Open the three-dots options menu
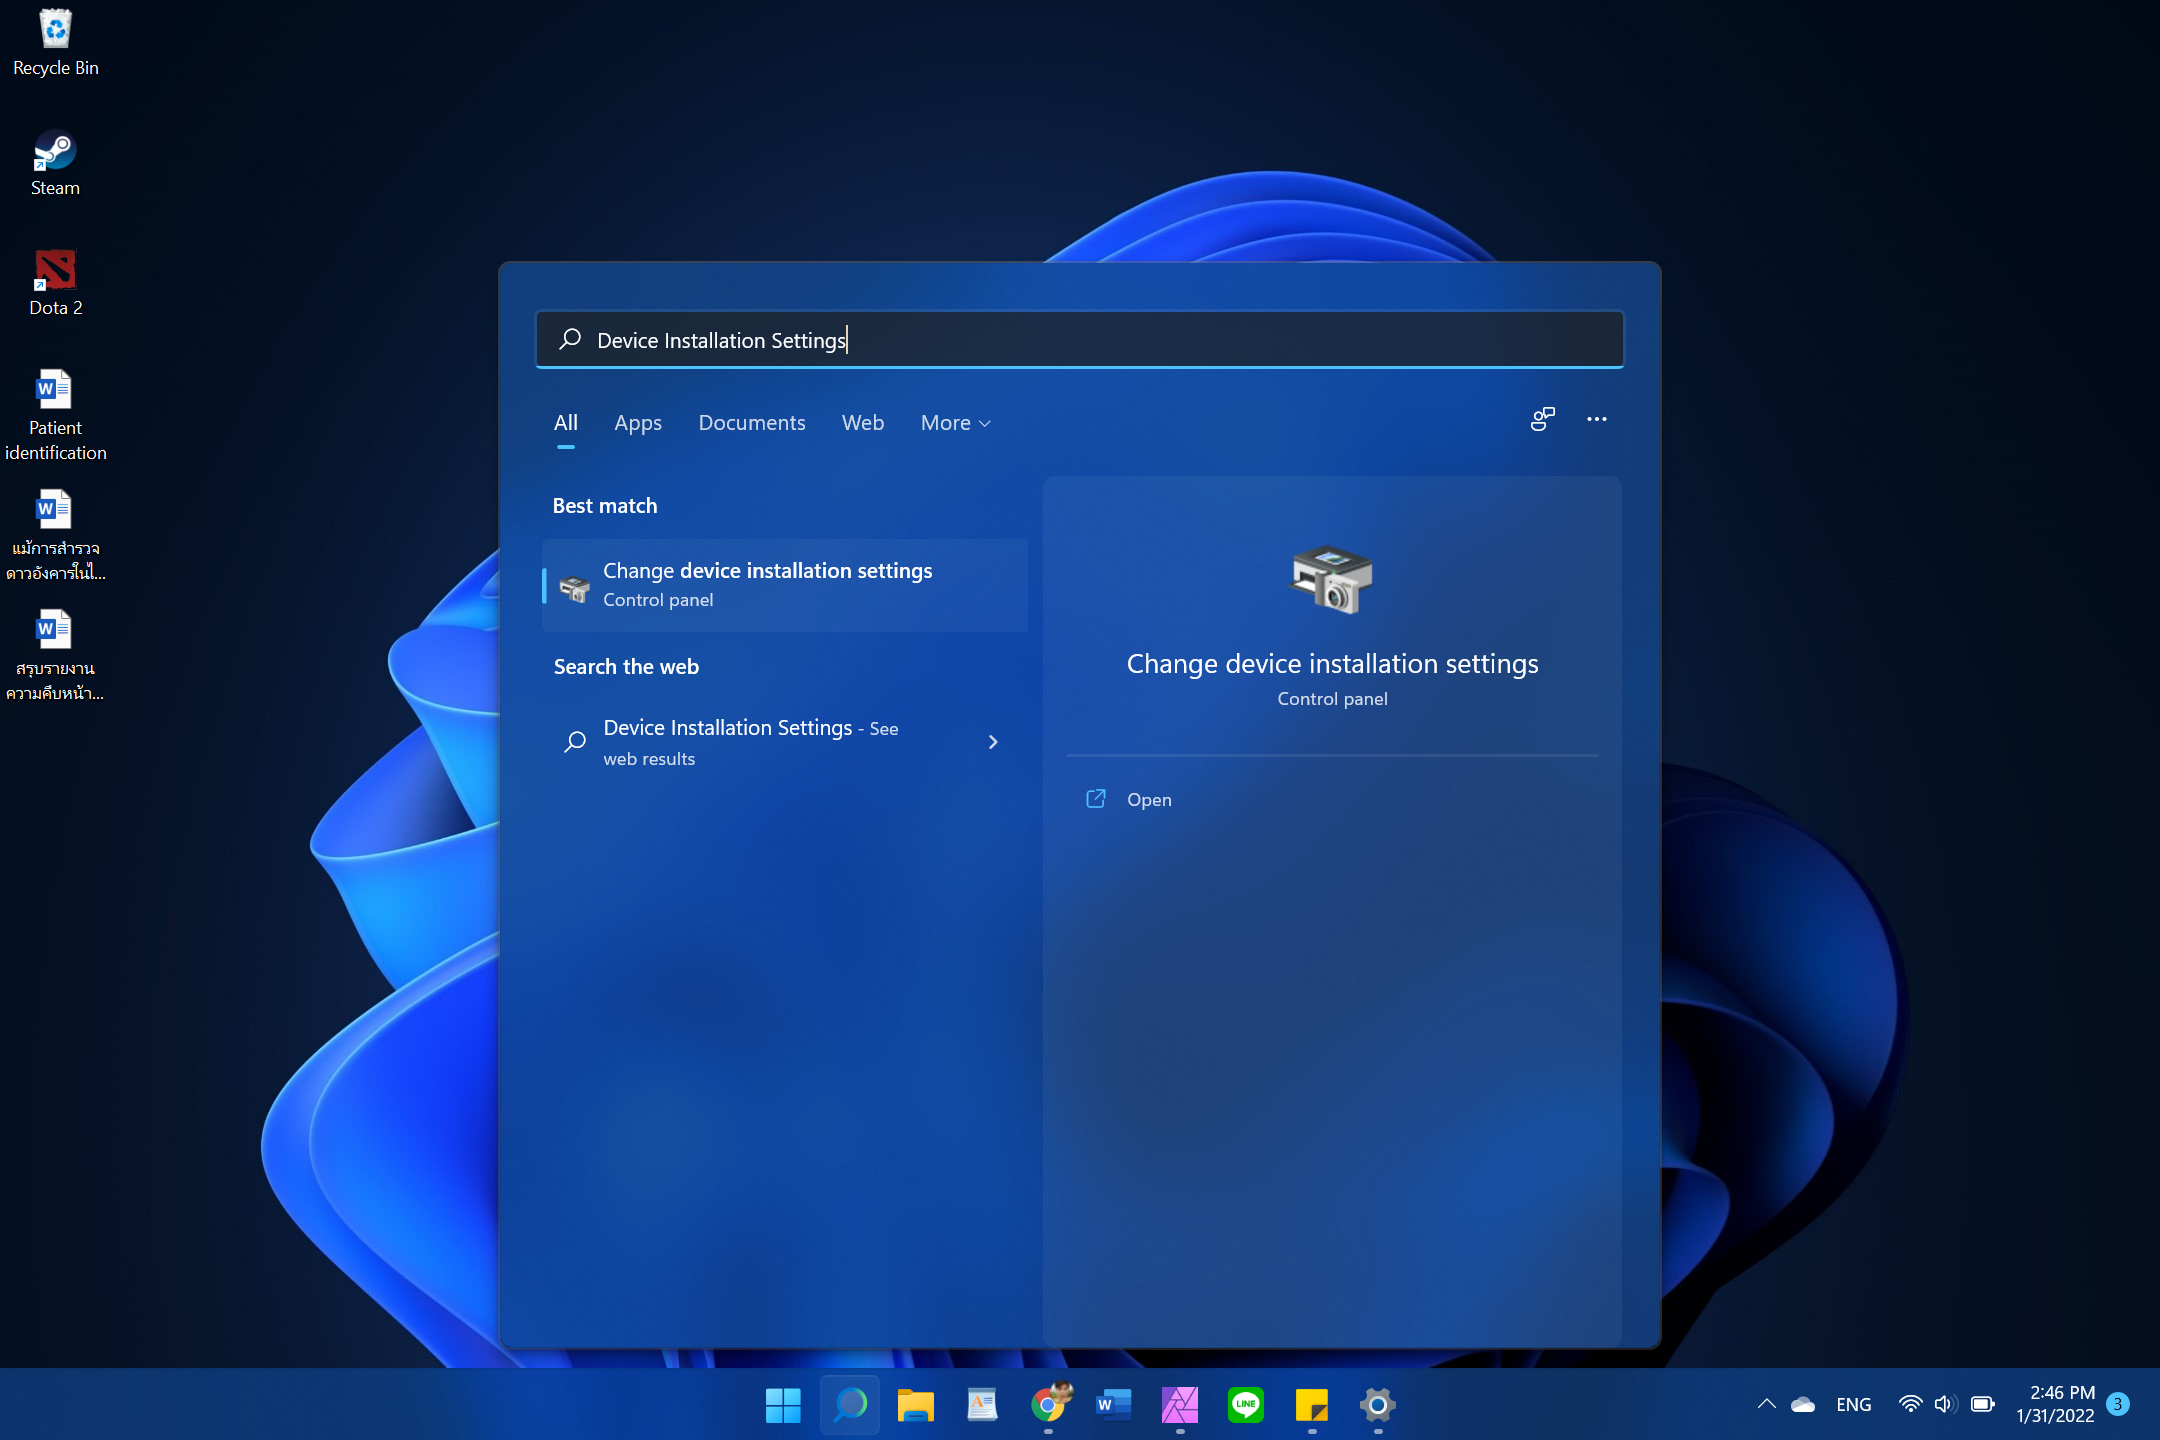 [1596, 420]
